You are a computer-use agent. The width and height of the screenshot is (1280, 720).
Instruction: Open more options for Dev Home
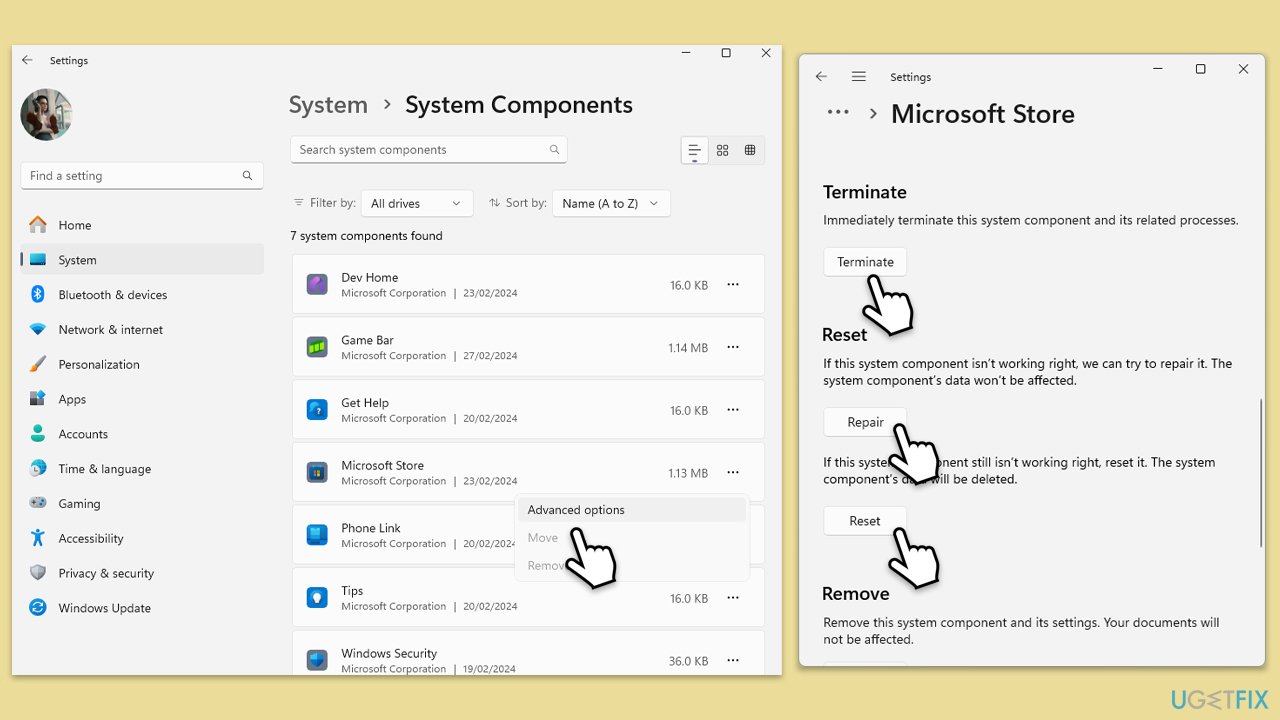[x=733, y=285]
